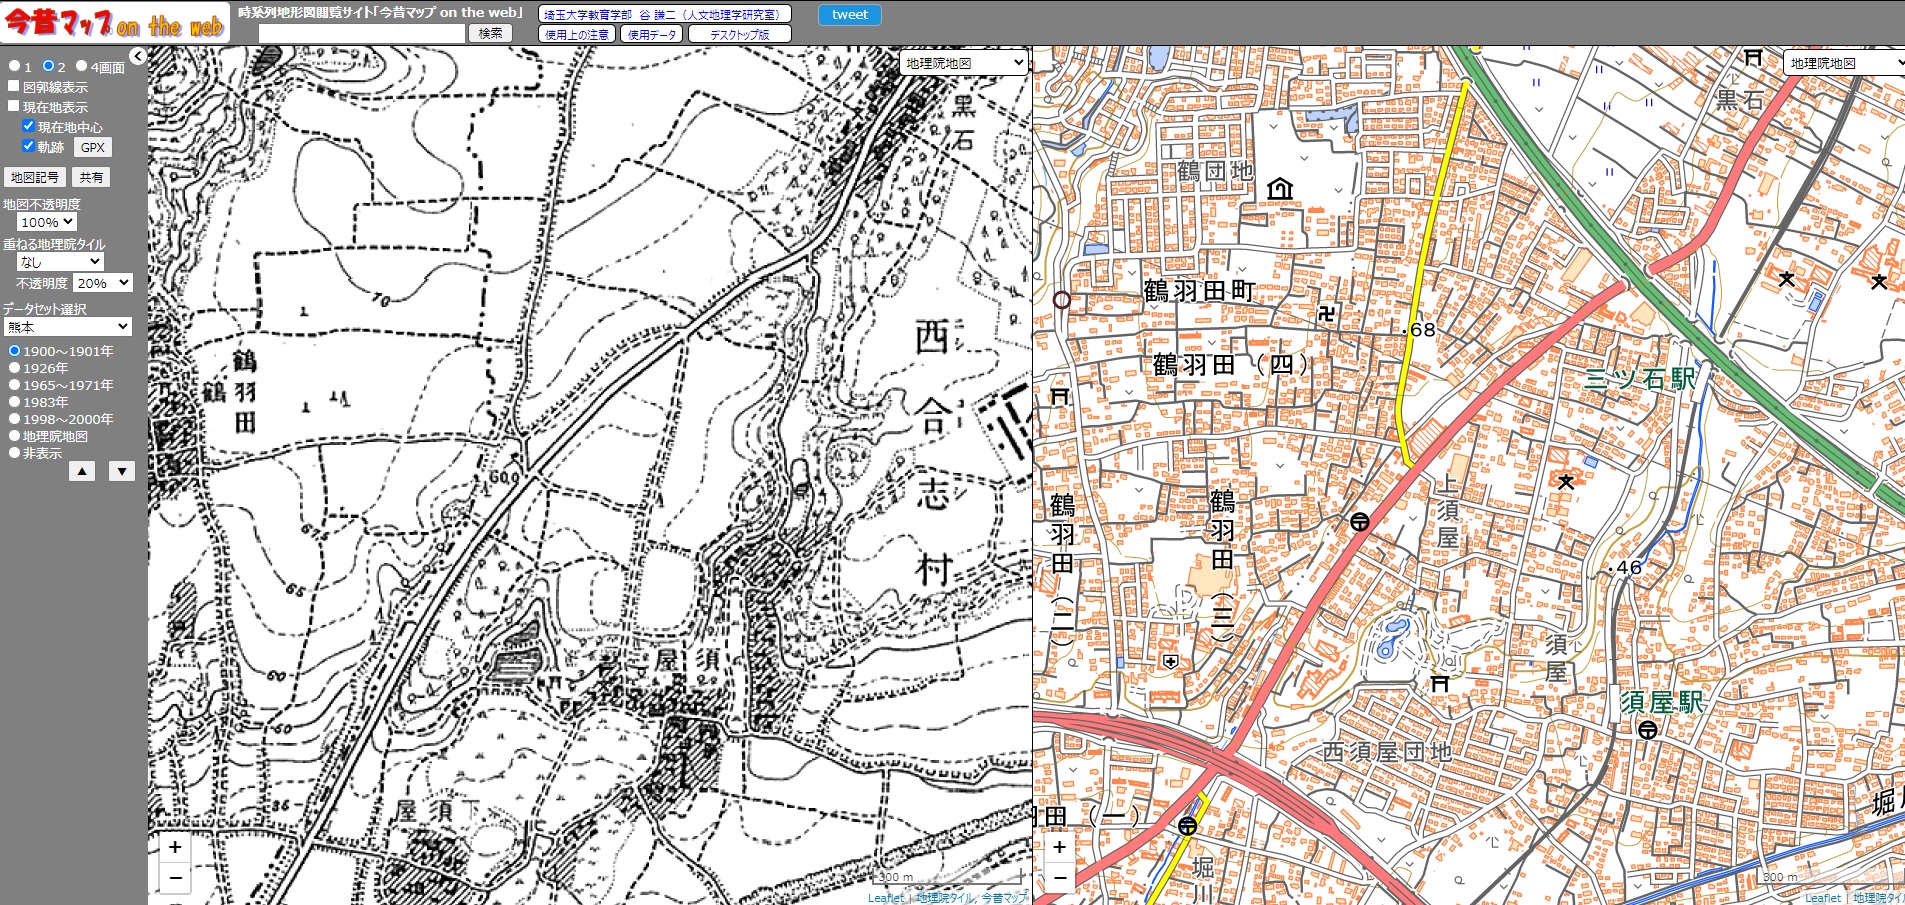1905x905 pixels.
Task: Open the 使用データ page
Action: click(652, 34)
